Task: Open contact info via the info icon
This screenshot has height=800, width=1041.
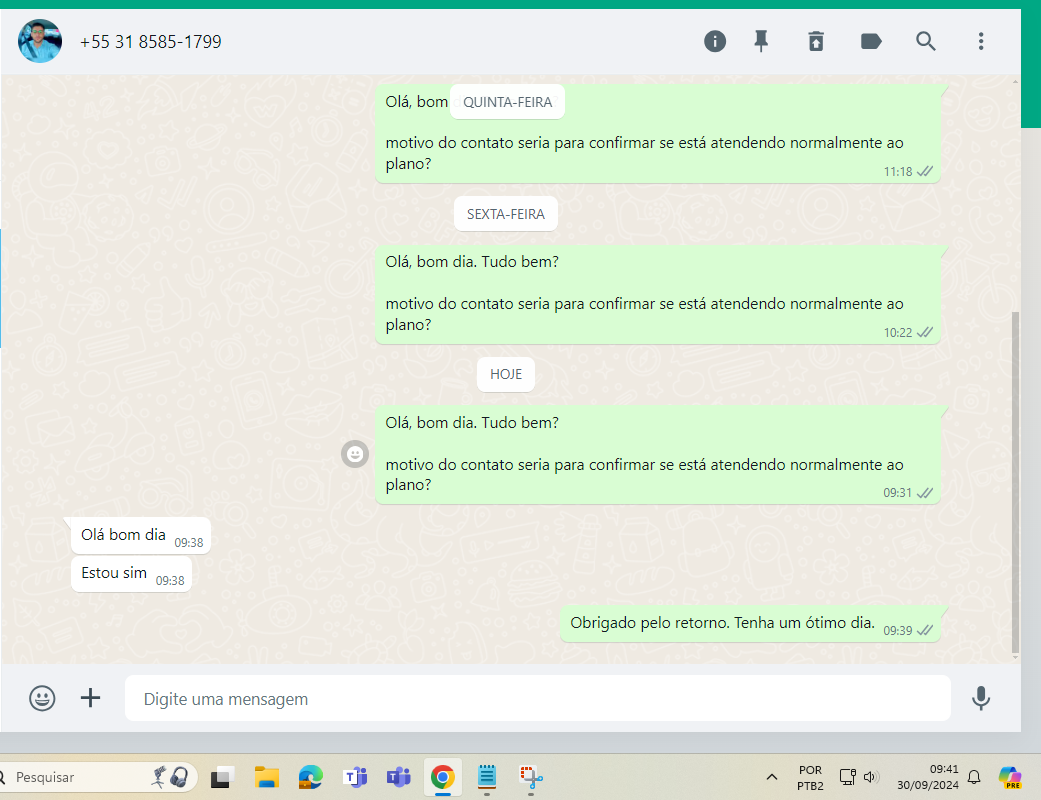Action: (714, 41)
